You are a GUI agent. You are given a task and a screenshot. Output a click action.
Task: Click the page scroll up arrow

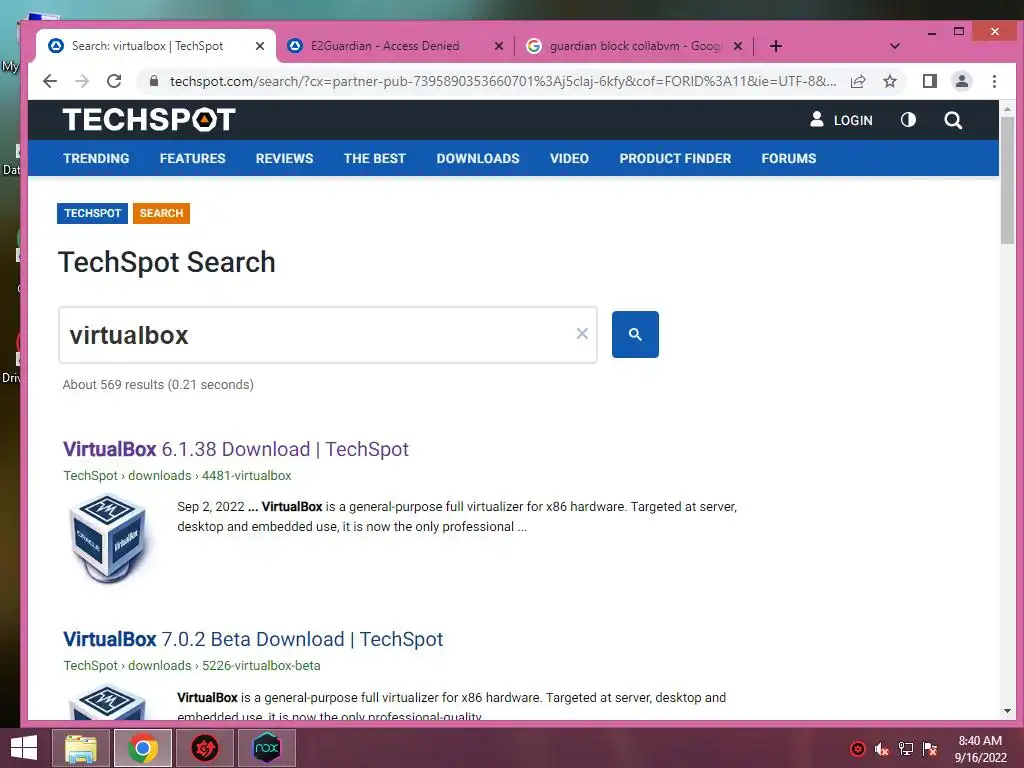(1007, 110)
